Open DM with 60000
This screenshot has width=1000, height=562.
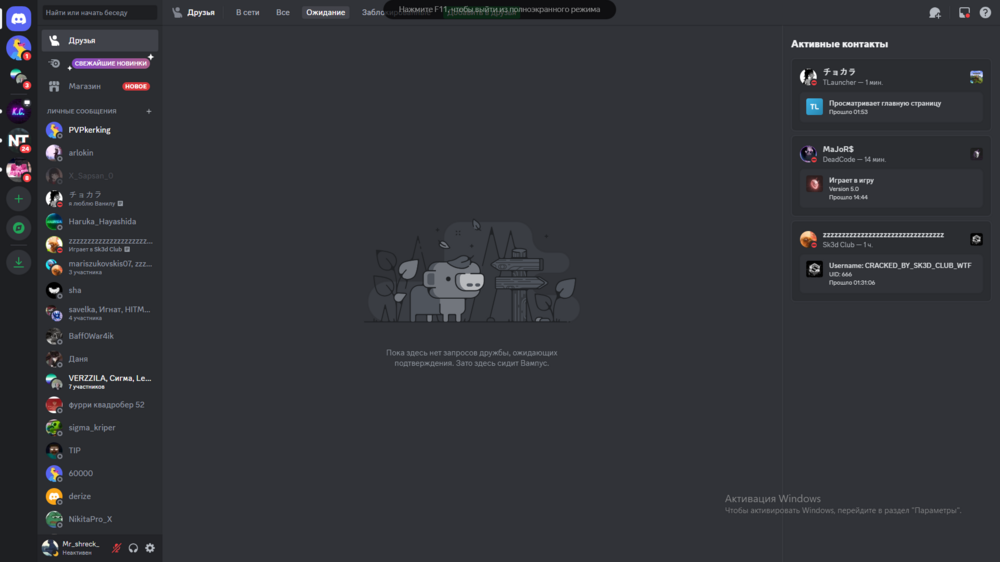click(x=100, y=473)
